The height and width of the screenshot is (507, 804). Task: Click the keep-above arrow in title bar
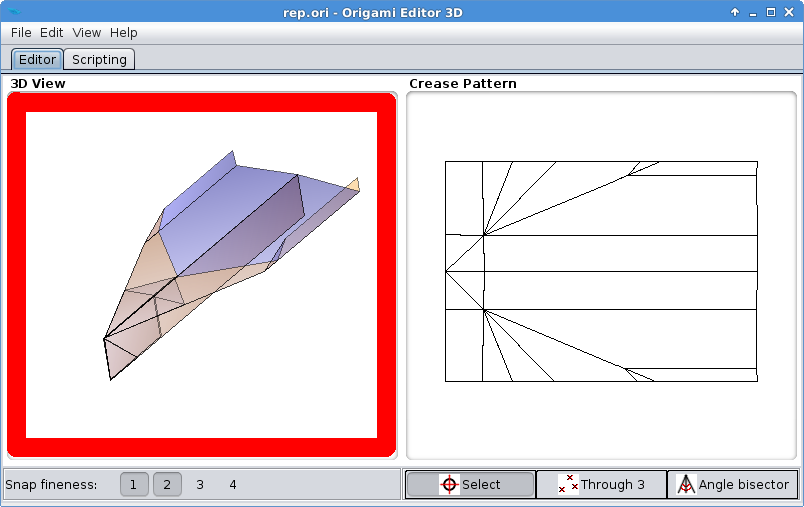point(735,12)
